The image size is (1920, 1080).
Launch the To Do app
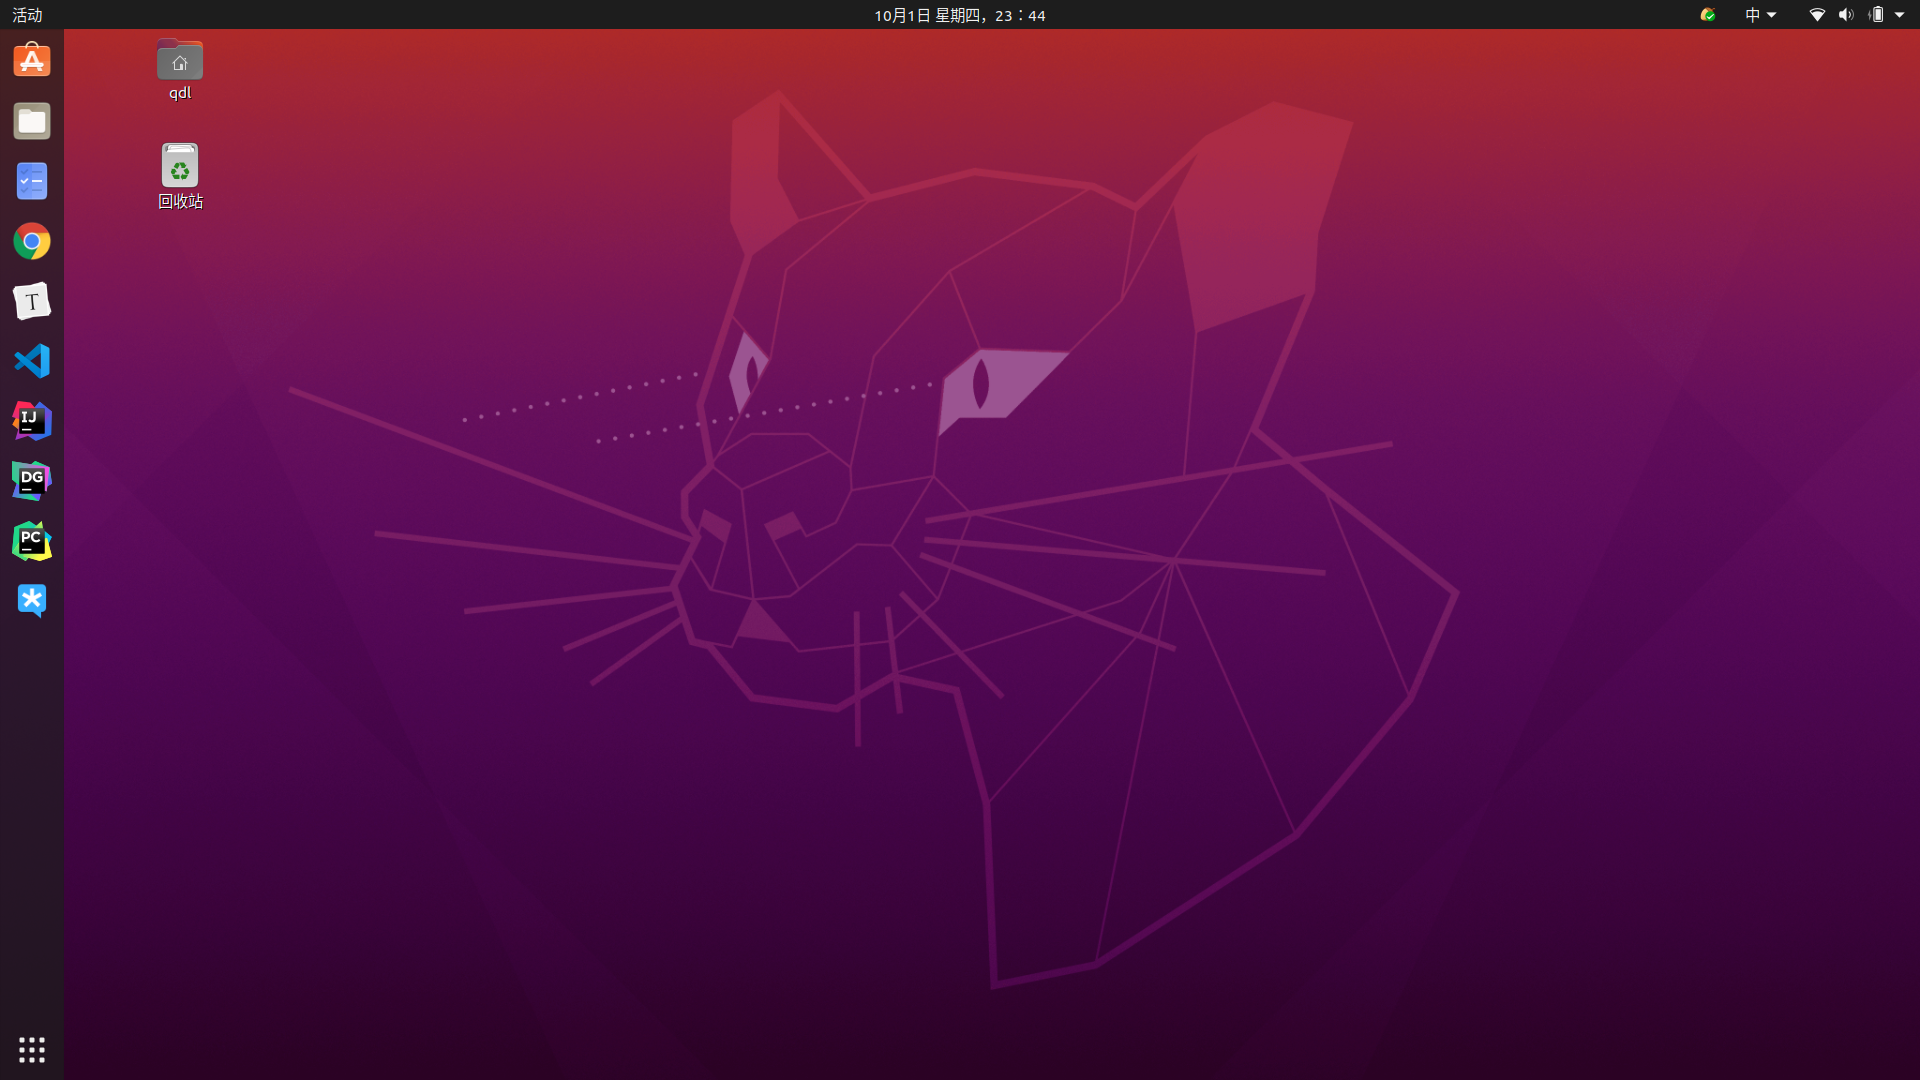coord(32,181)
